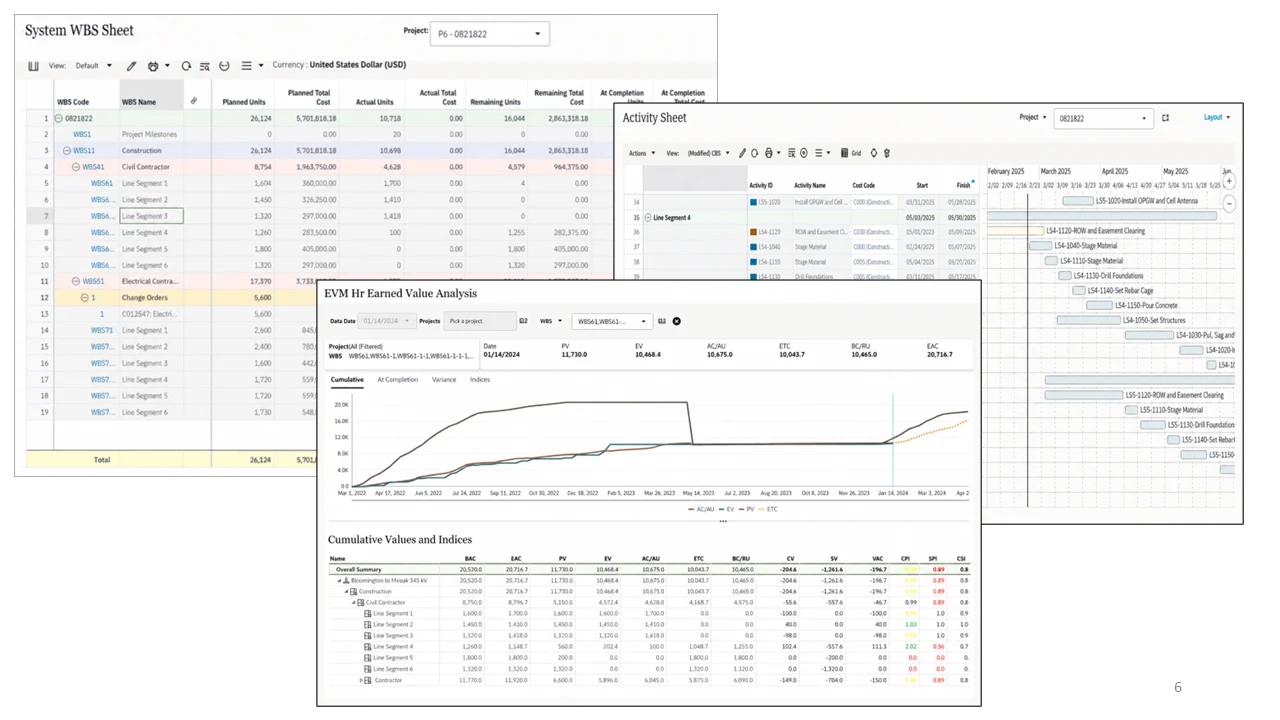Collapse the Line Segment 4 group in Activity Sheet
Viewport: 1280px width, 720px height.
pyautogui.click(x=647, y=217)
